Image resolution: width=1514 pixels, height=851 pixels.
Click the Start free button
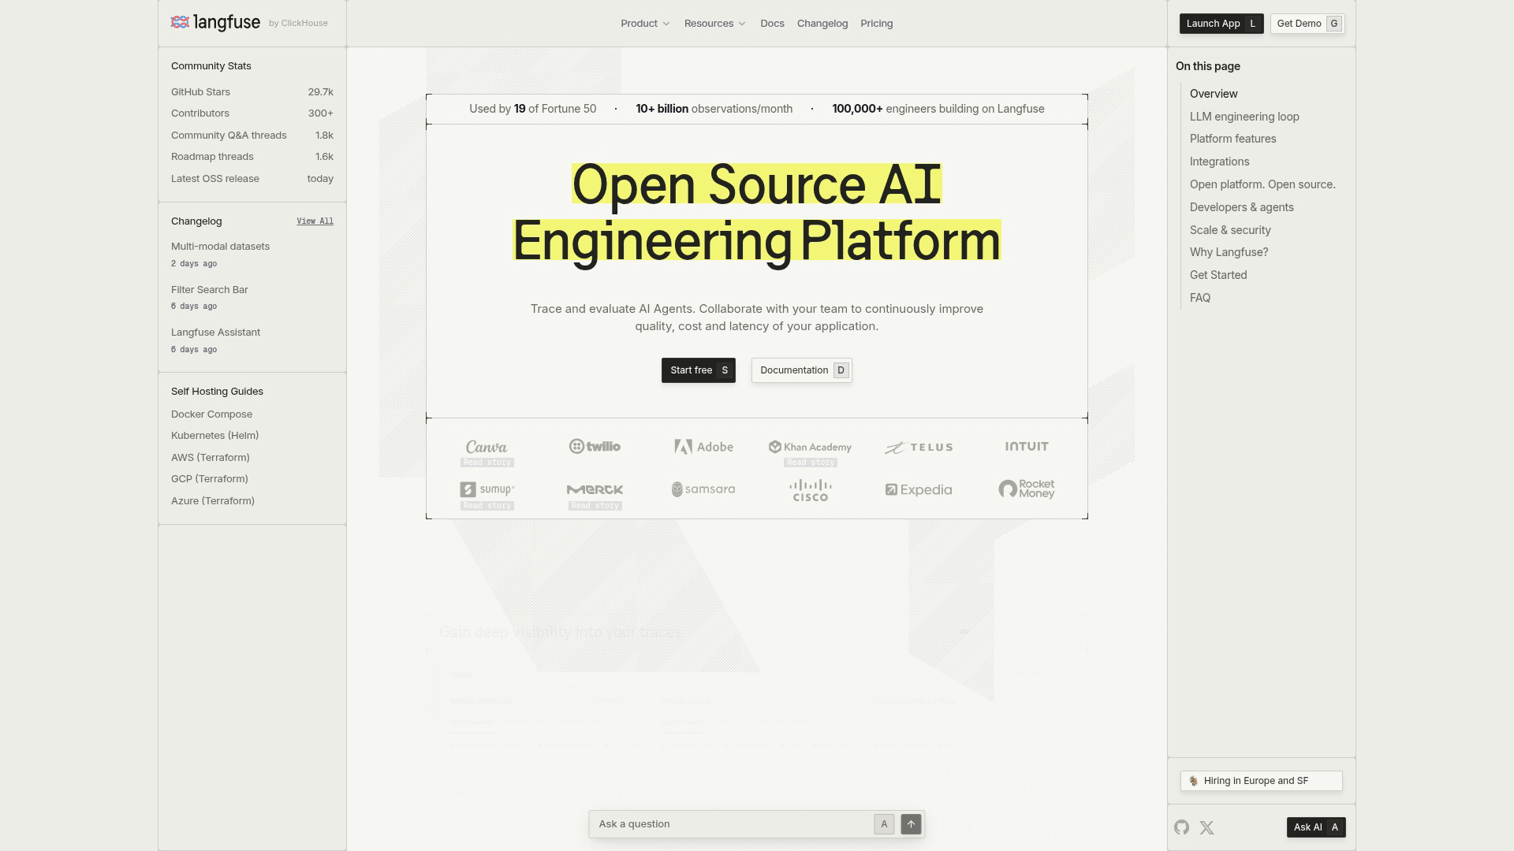(698, 370)
